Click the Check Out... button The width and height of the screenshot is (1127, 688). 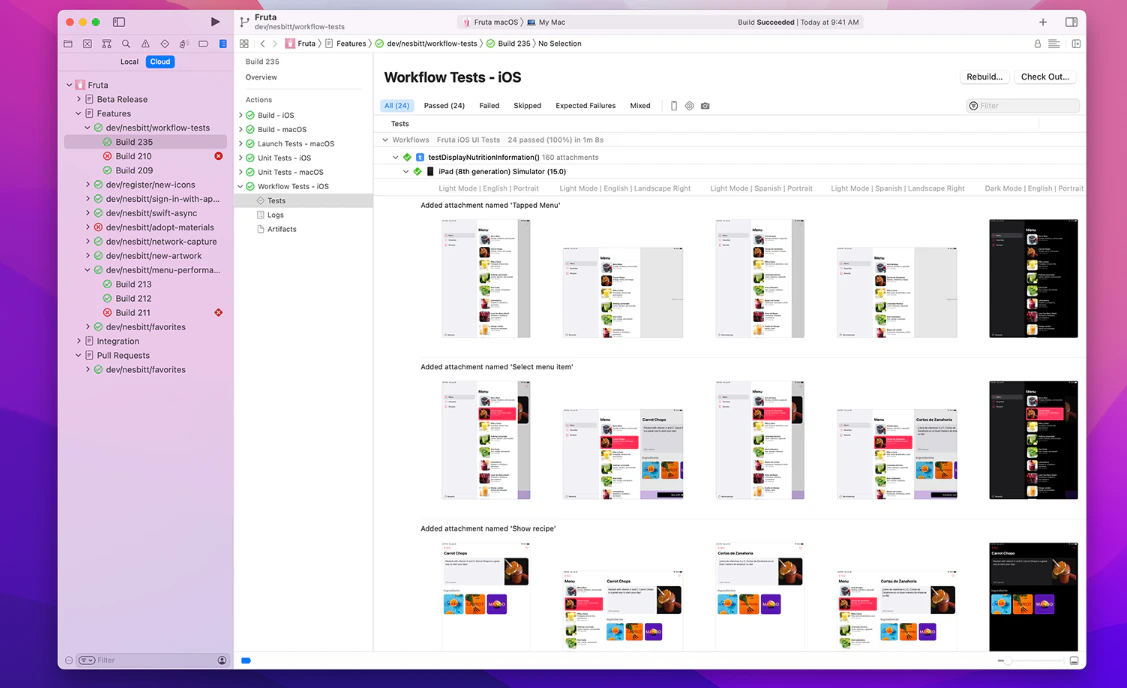[1047, 76]
